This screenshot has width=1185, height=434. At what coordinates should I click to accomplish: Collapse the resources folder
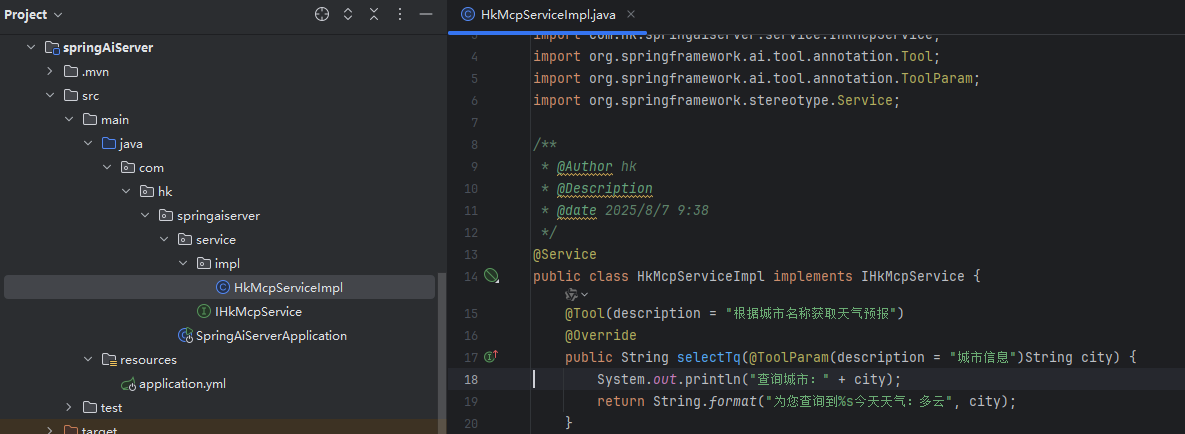pos(88,360)
